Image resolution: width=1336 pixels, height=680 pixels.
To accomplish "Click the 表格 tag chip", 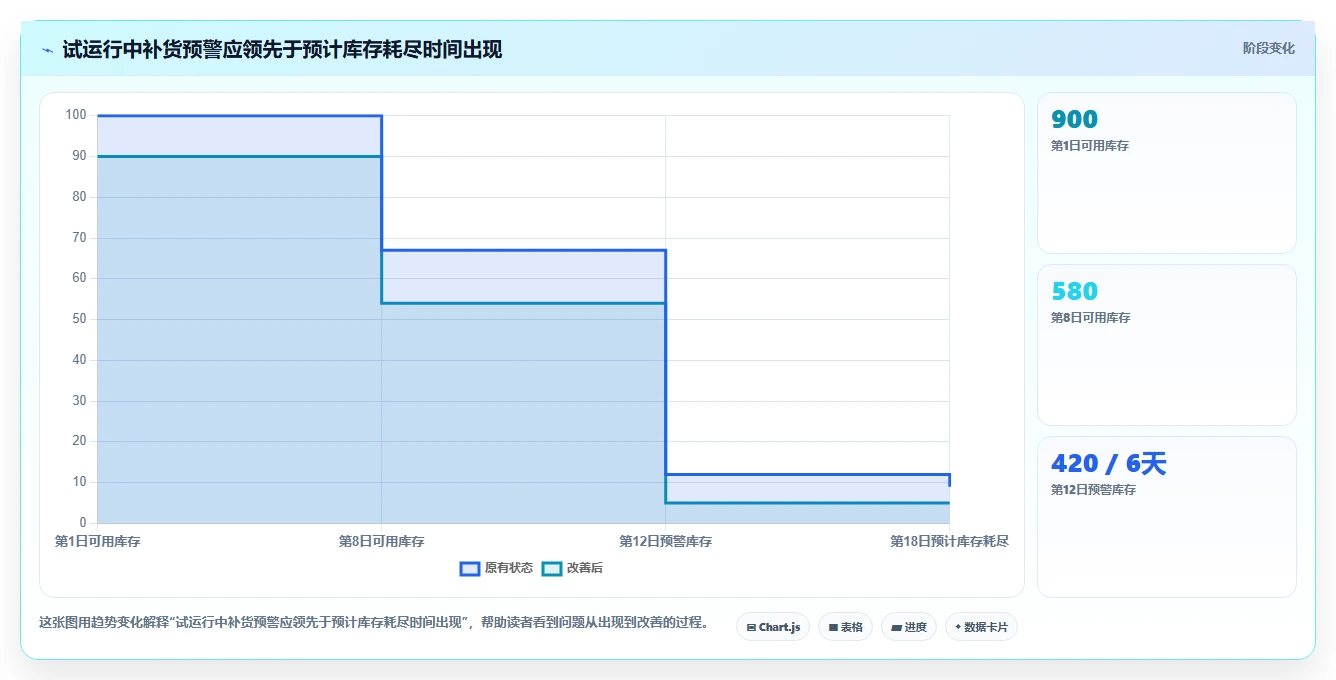I will point(845,627).
